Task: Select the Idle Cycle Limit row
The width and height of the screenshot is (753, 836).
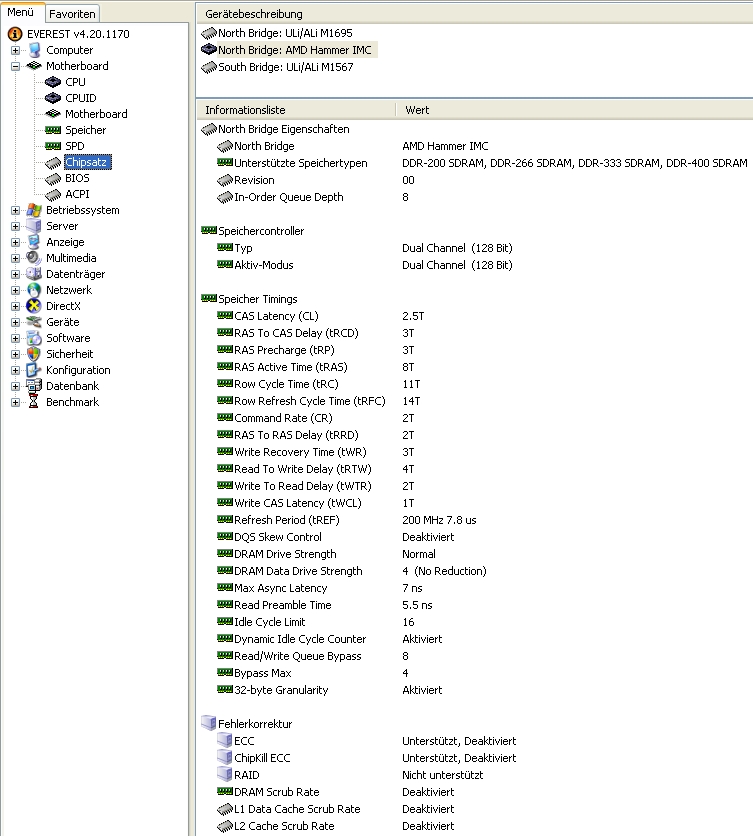Action: pyautogui.click(x=475, y=622)
